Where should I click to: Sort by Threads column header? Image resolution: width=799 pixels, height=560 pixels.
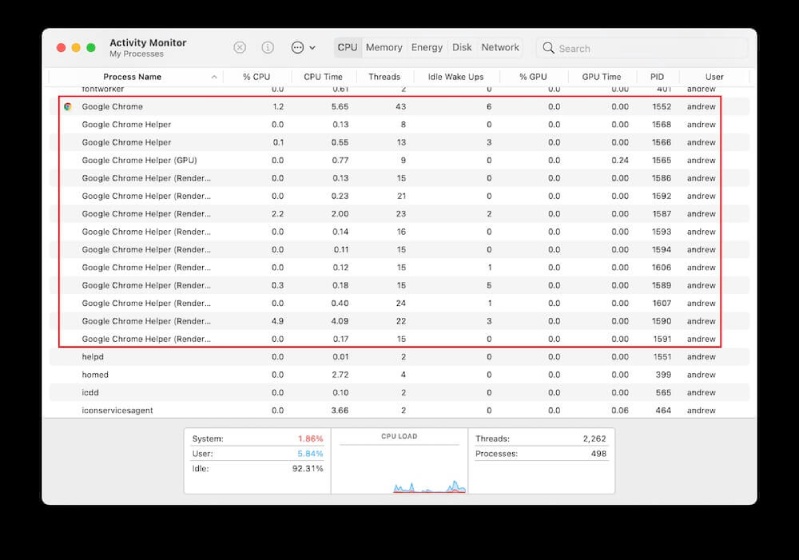(x=384, y=77)
